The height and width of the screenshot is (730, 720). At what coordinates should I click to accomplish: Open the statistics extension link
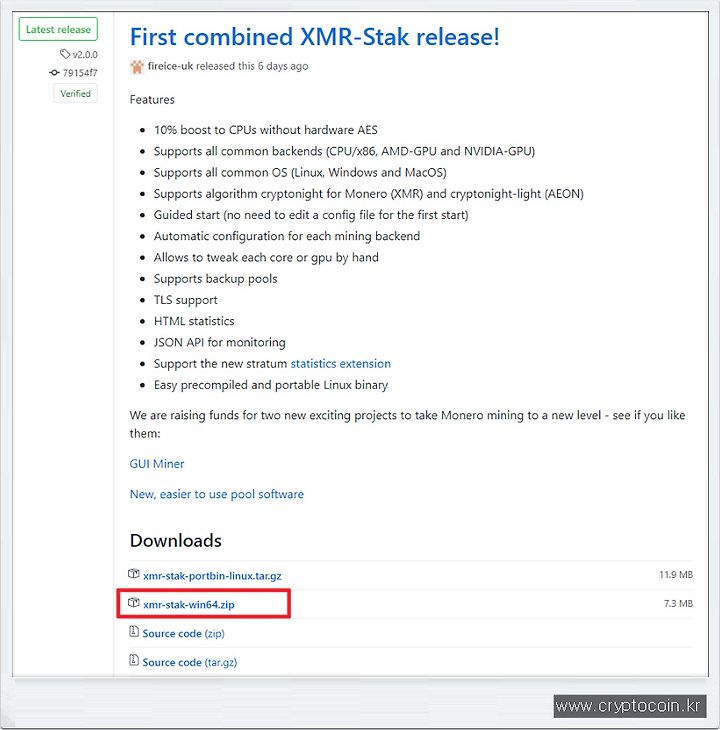[341, 364]
